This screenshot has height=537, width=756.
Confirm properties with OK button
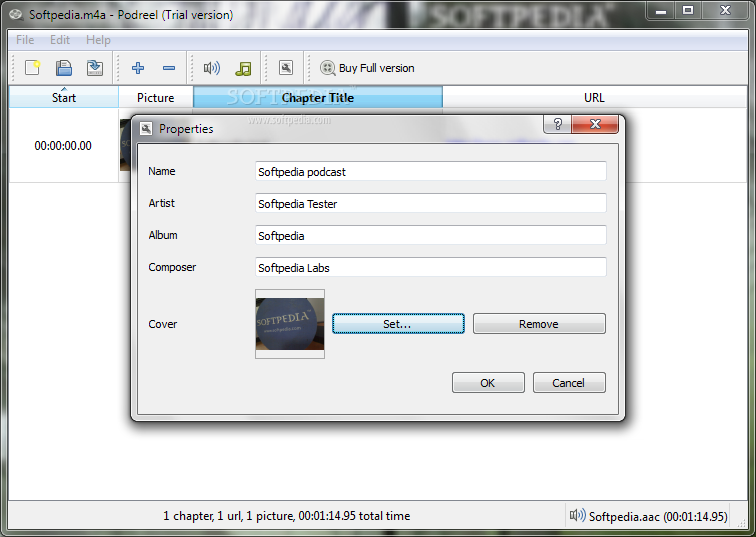[x=488, y=383]
